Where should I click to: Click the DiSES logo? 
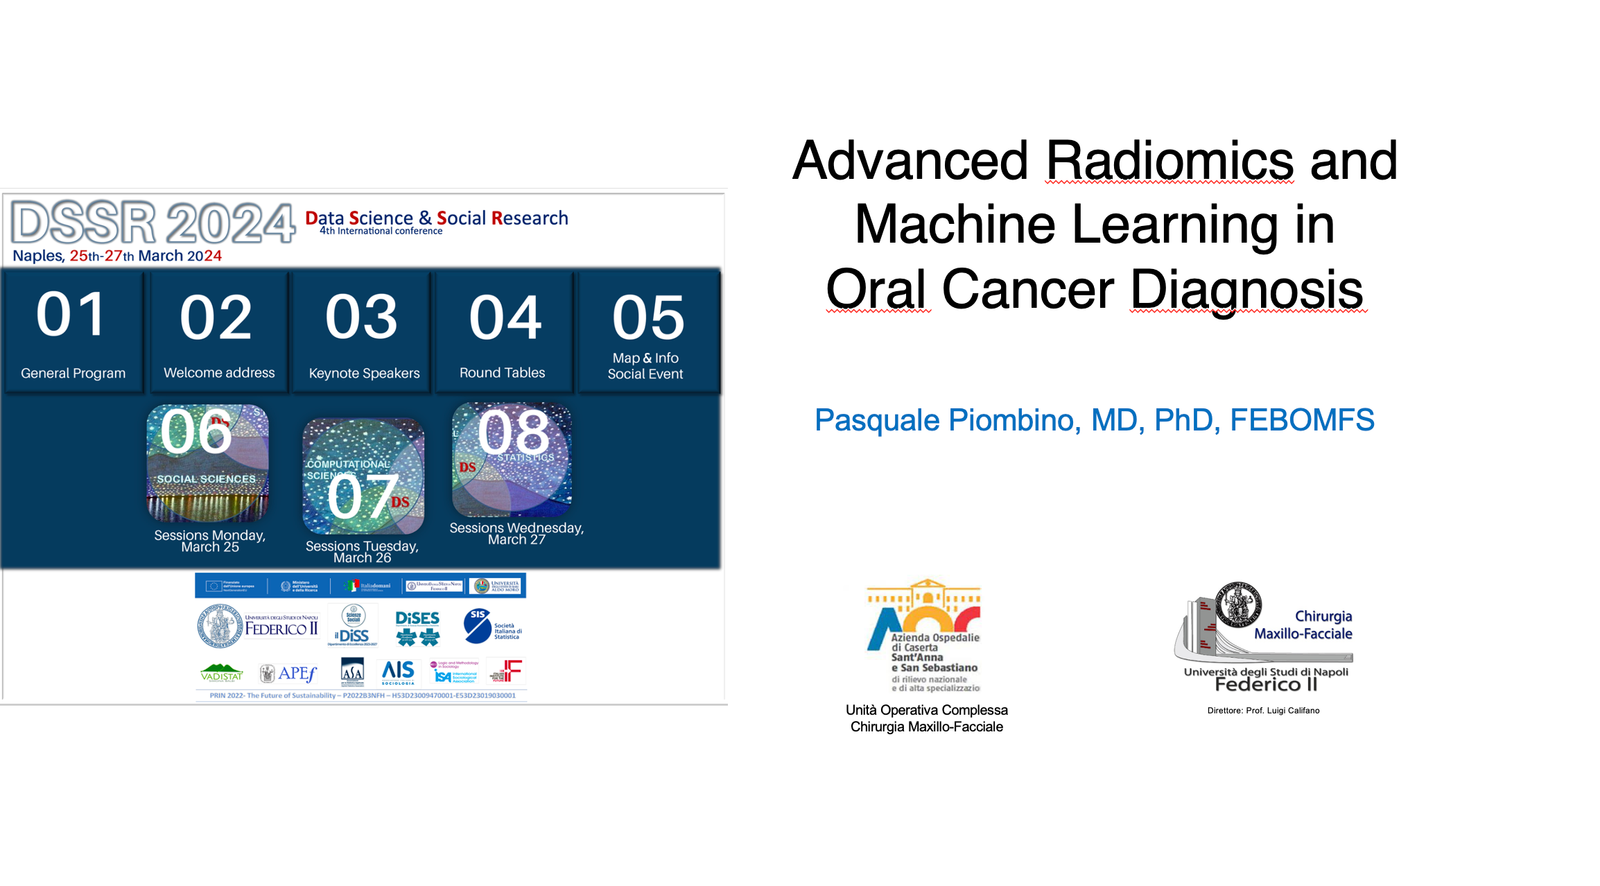click(417, 627)
